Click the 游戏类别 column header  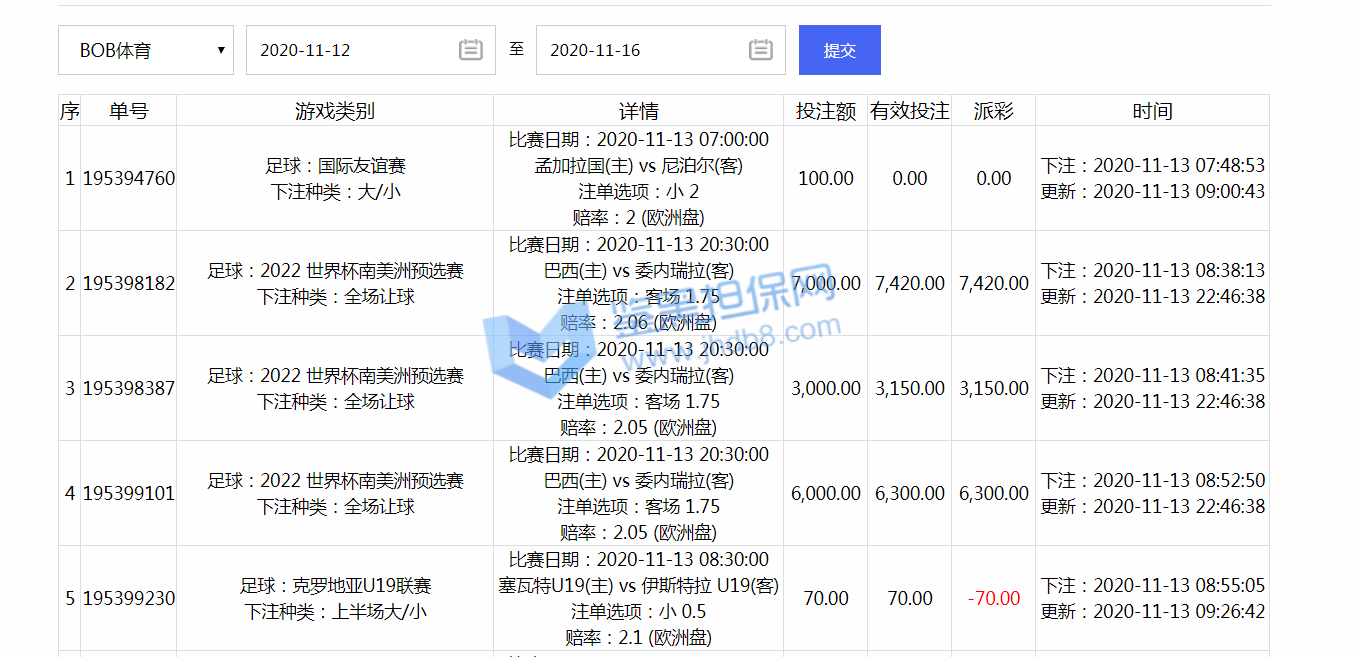[334, 111]
